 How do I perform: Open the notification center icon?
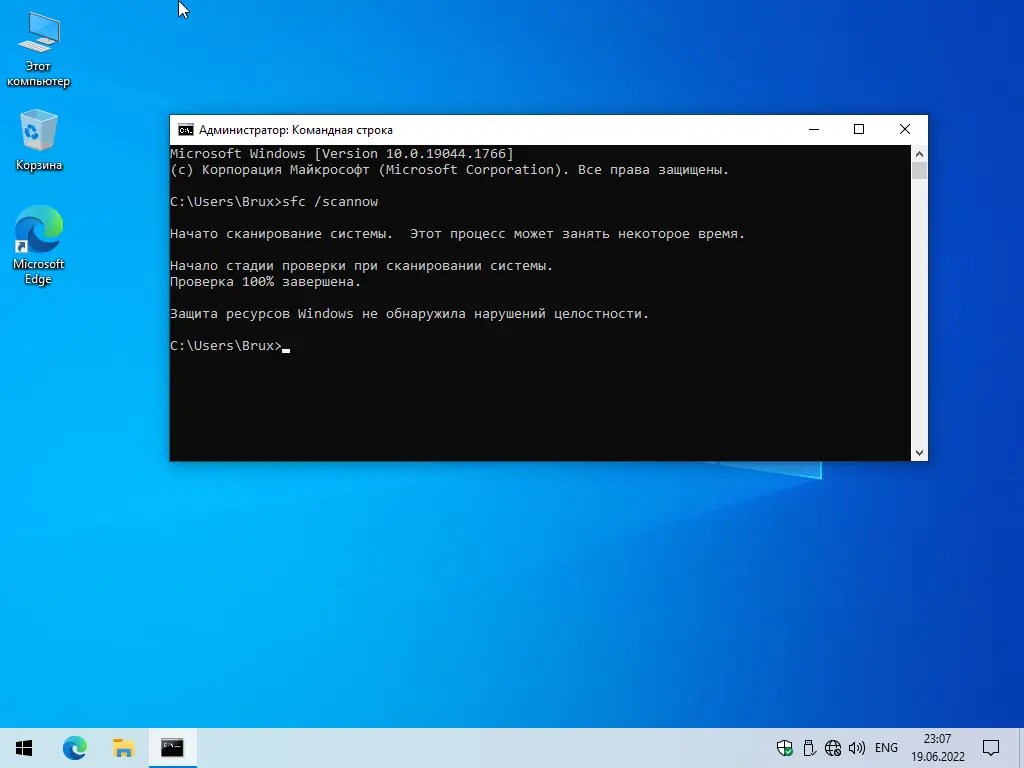click(991, 748)
